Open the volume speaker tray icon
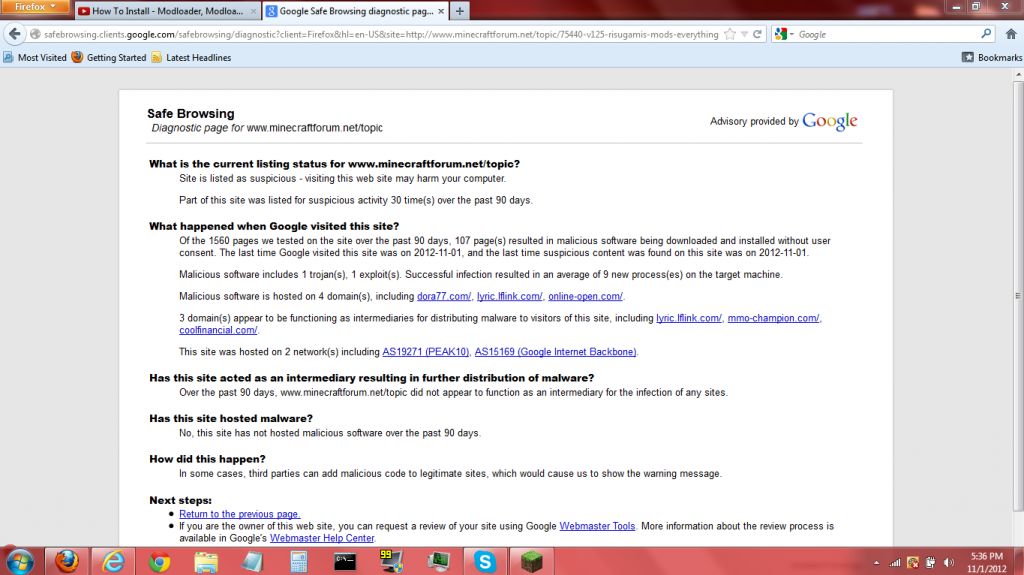Viewport: 1024px width, 575px height. click(949, 563)
